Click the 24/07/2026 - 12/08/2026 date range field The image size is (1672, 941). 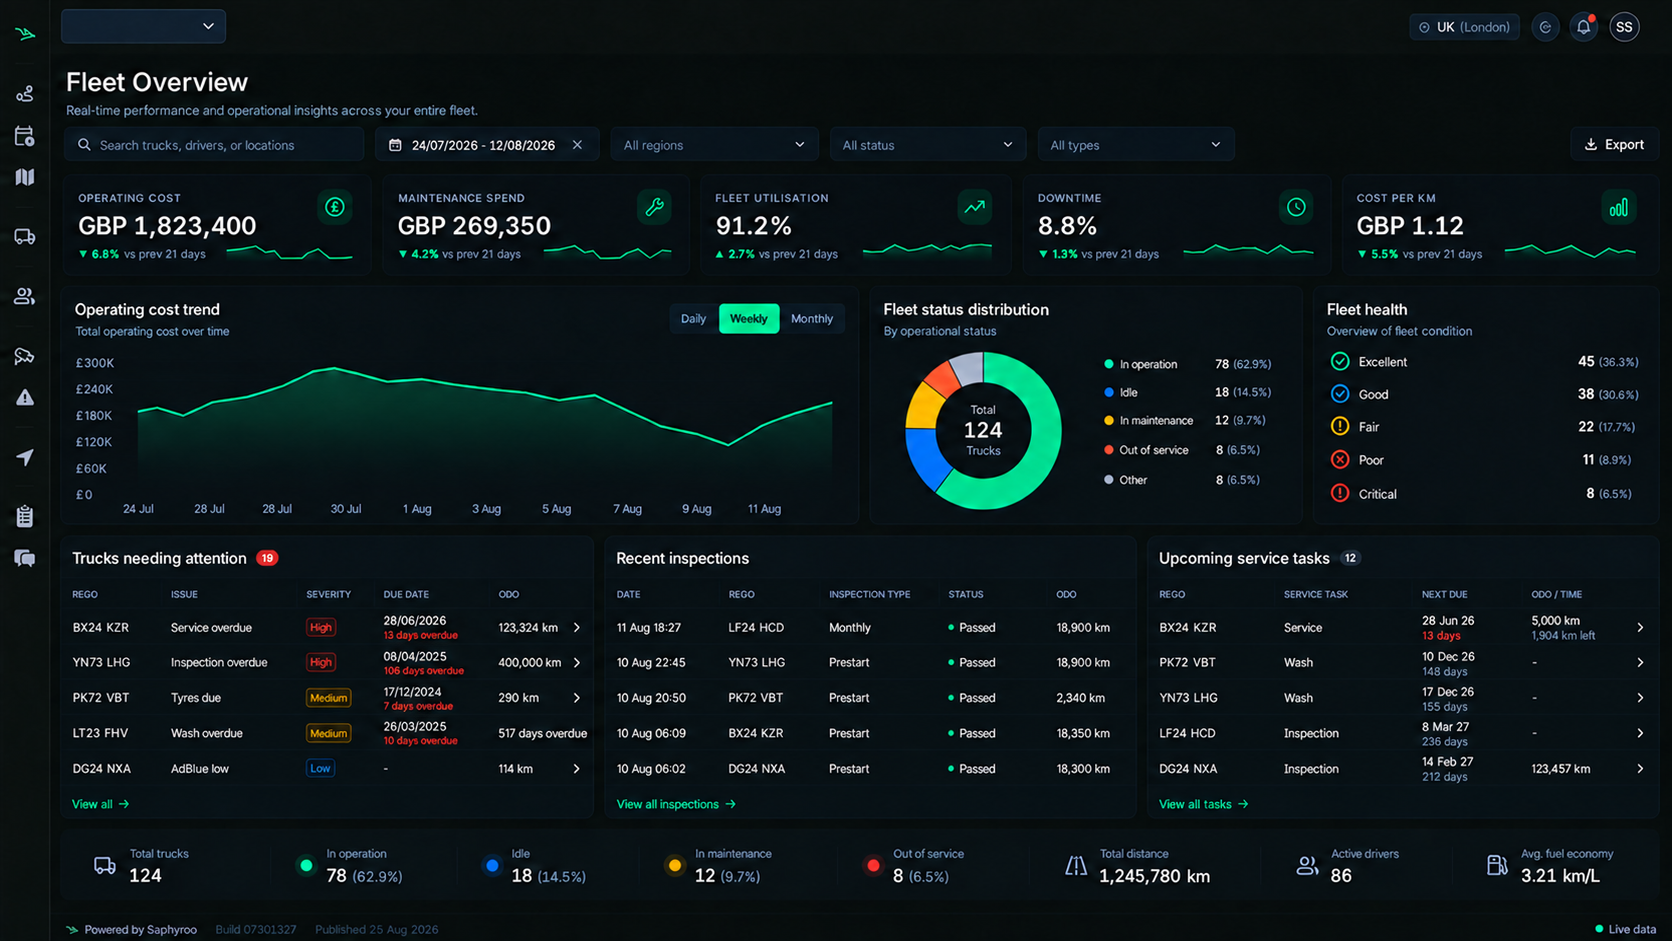[487, 145]
